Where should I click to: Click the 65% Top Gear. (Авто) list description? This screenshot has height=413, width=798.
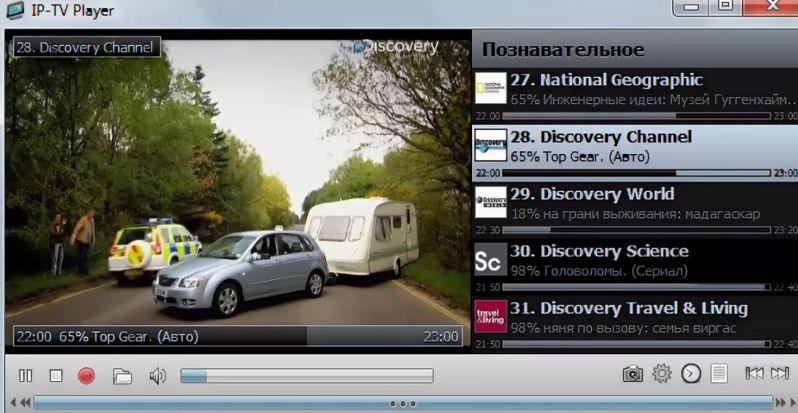(x=580, y=156)
